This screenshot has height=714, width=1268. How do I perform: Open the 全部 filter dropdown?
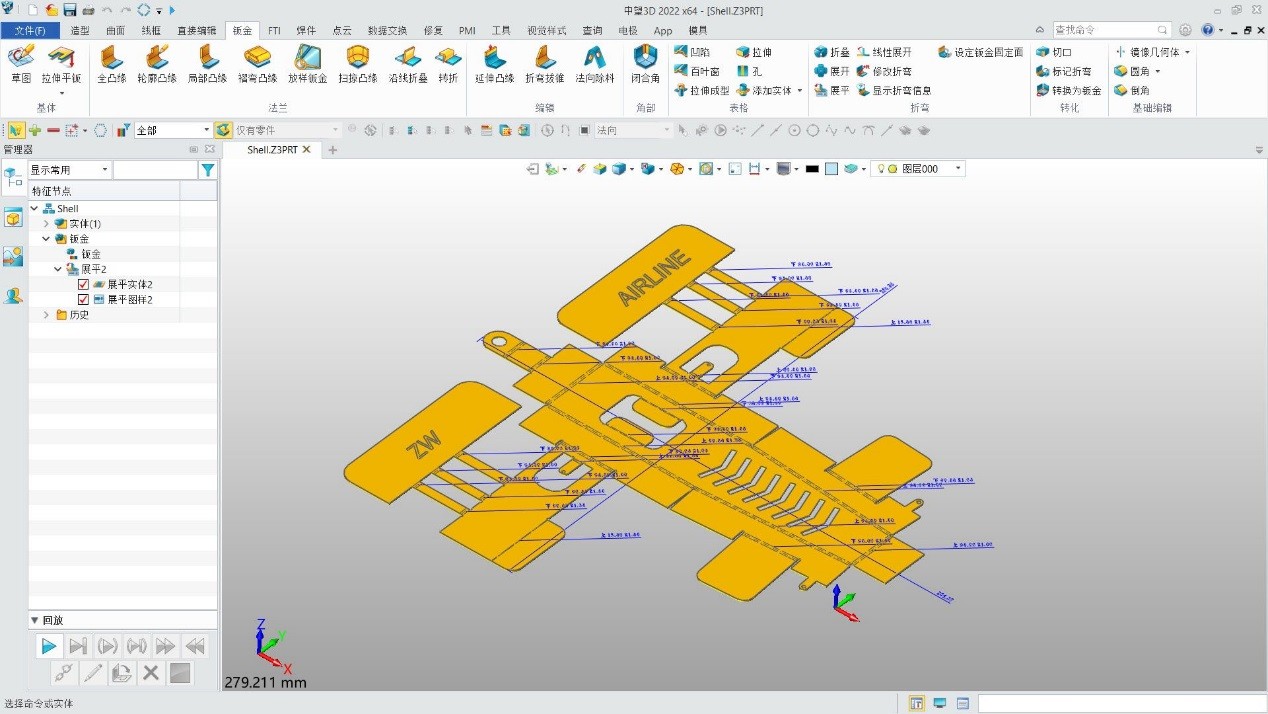point(205,129)
